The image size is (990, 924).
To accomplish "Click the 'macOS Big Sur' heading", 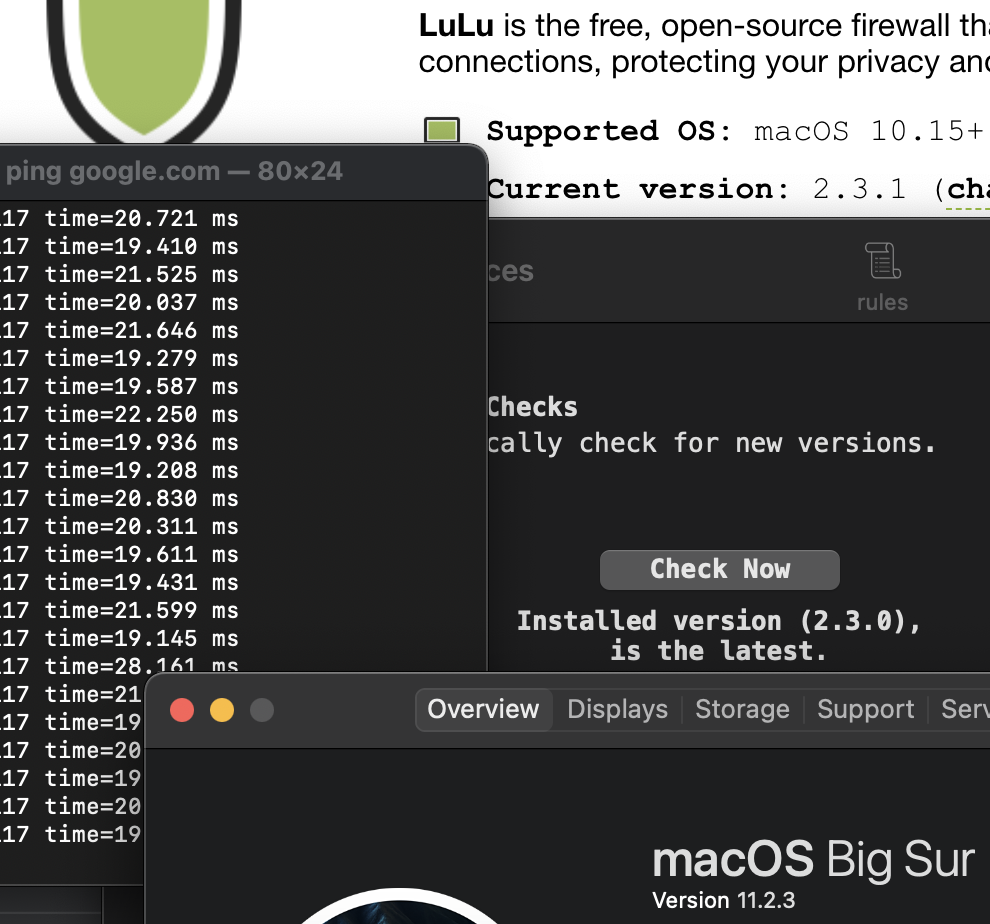I will 813,859.
